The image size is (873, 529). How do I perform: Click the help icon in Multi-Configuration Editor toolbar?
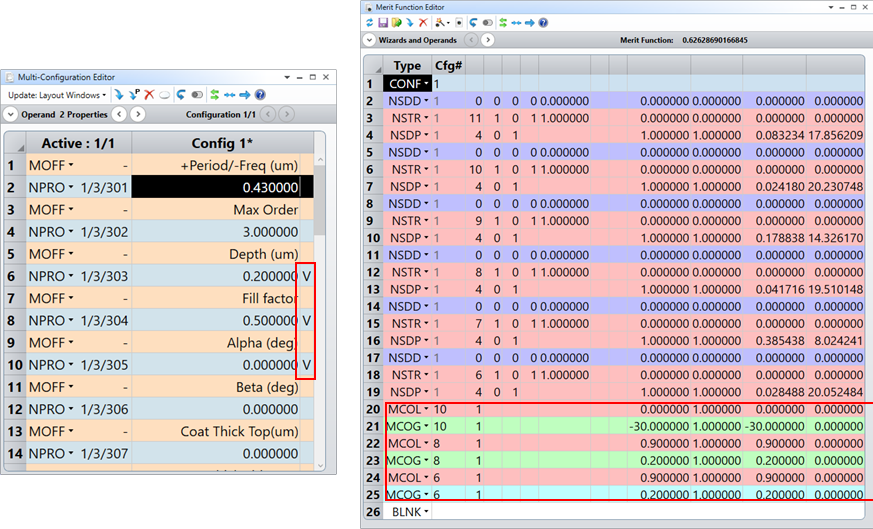260,95
